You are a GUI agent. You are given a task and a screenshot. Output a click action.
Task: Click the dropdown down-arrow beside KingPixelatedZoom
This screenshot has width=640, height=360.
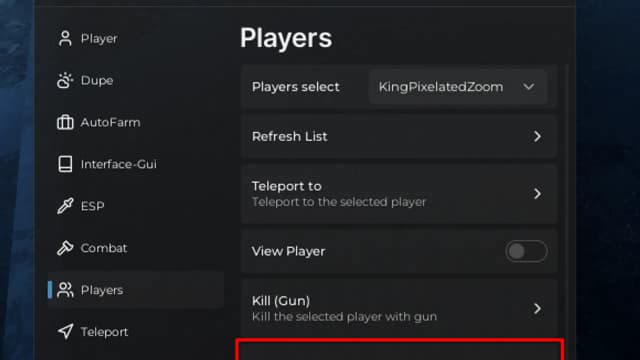click(529, 87)
